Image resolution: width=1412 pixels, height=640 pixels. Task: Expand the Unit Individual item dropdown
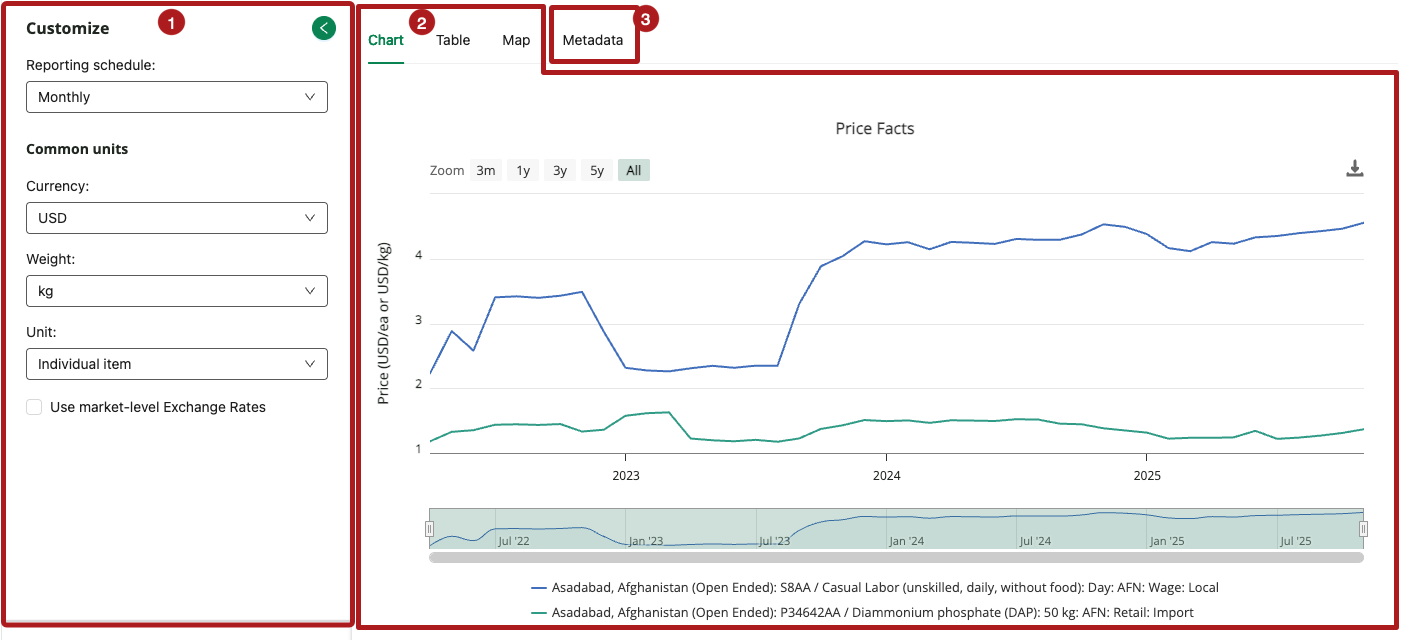pos(176,364)
